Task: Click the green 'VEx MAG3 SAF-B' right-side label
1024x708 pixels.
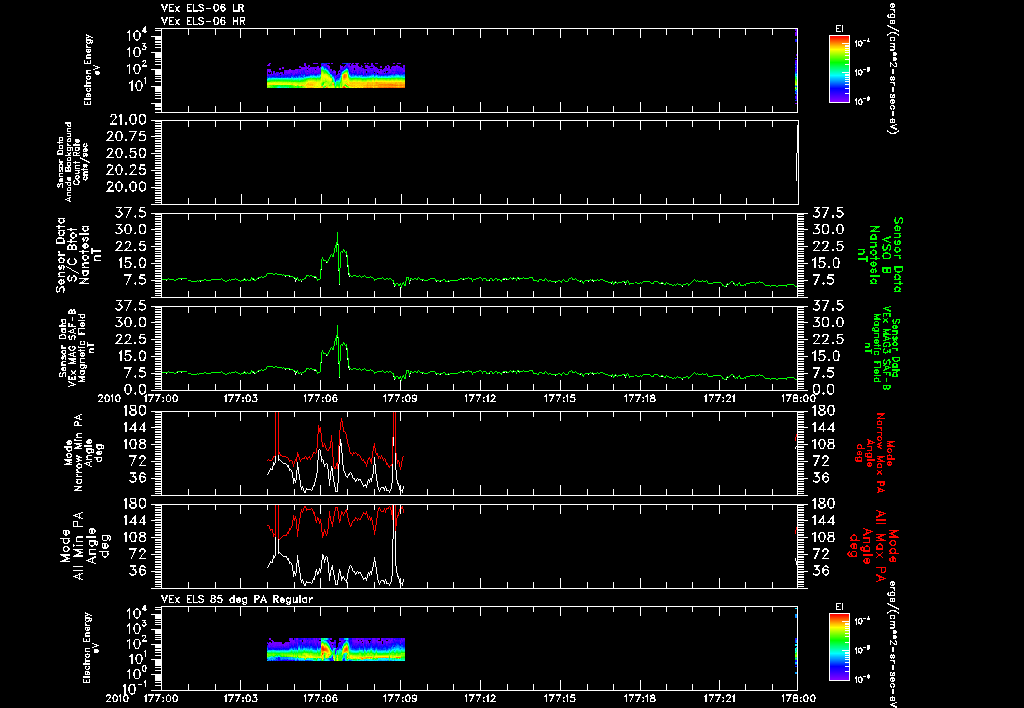Action: [881, 347]
